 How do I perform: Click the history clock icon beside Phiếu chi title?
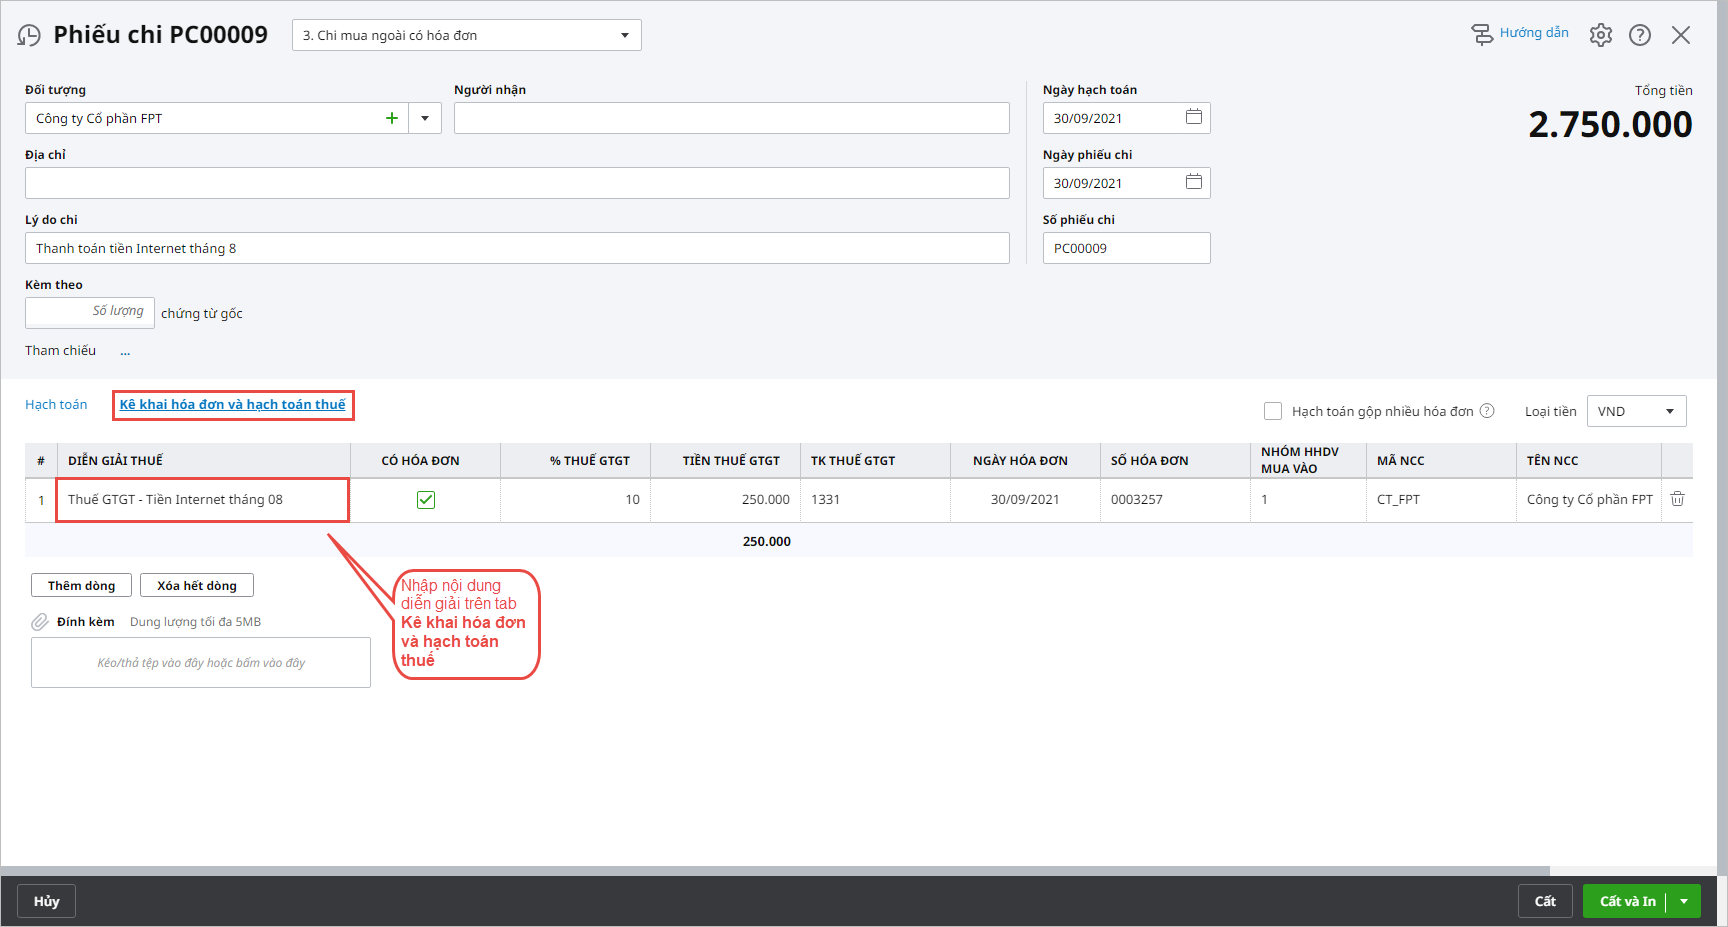pos(29,36)
